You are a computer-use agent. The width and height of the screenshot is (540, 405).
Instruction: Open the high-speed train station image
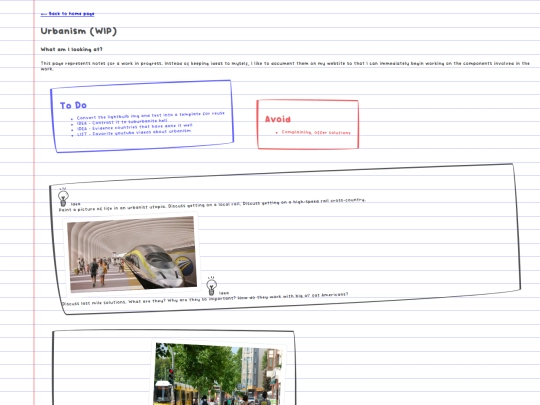132,254
